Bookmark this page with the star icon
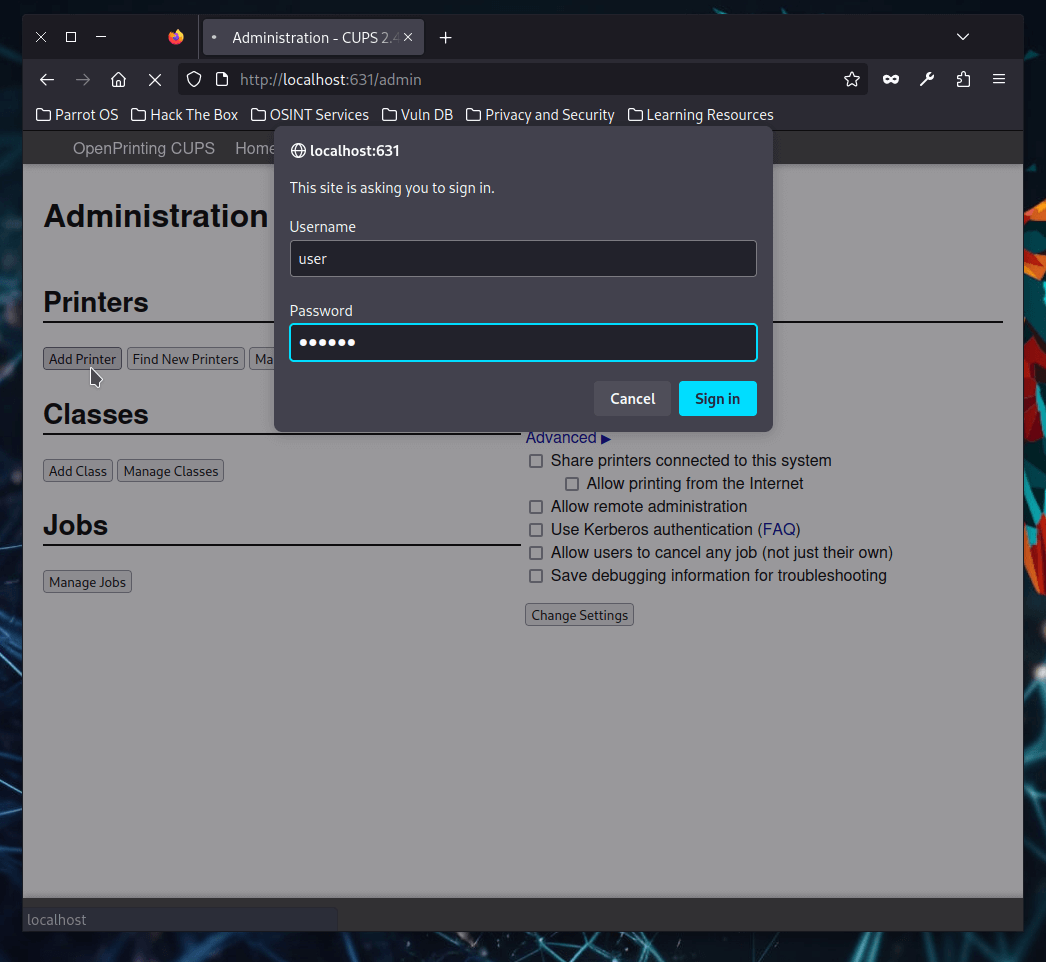The width and height of the screenshot is (1046, 962). (x=851, y=79)
